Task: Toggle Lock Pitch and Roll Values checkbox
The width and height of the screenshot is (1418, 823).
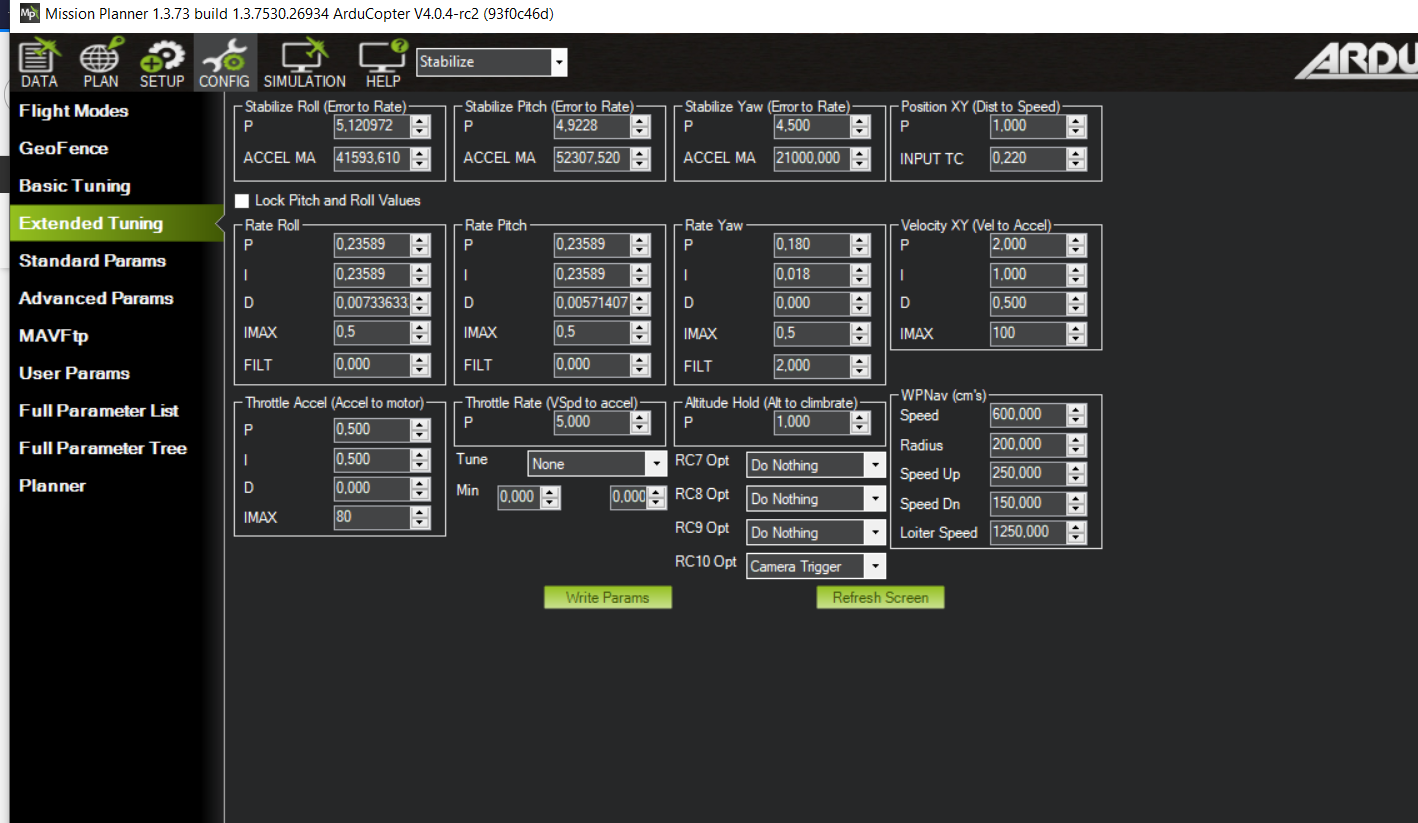Action: click(241, 201)
